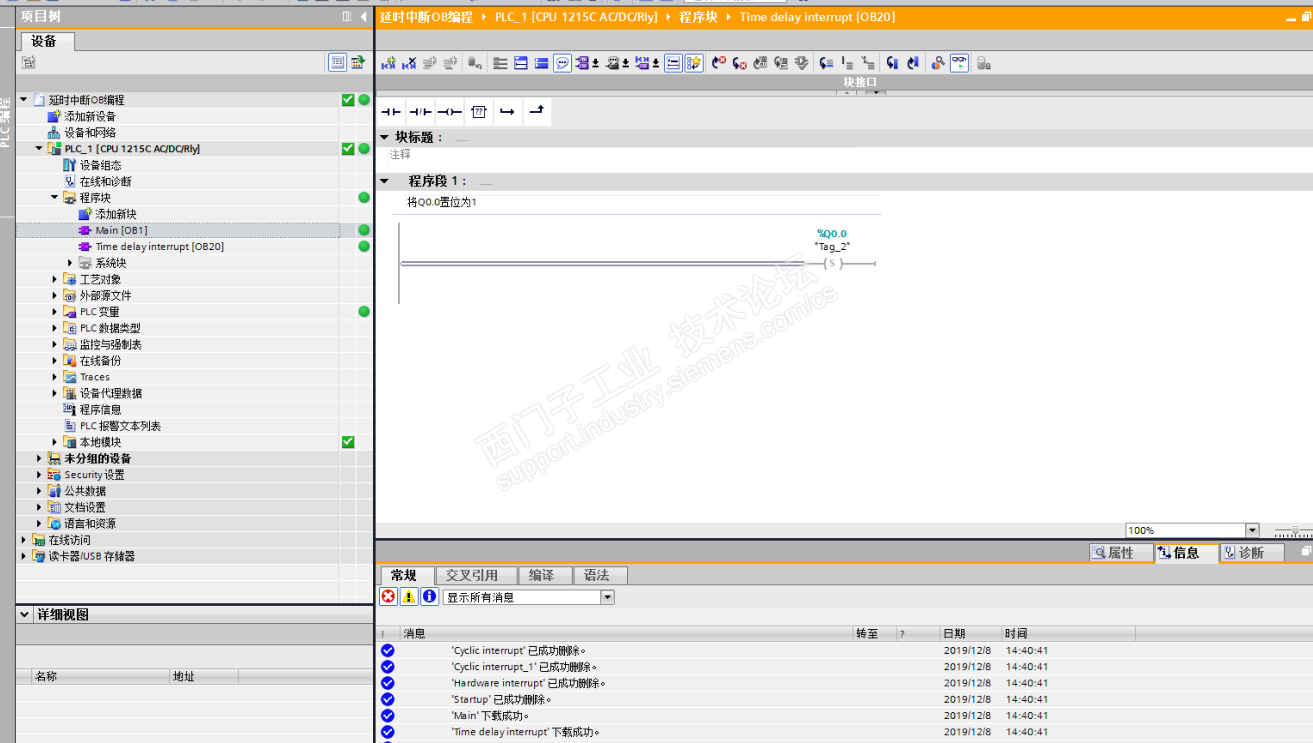Viewport: 1313px width, 743px height.
Task: Open 设备组态 device configuration
Action: tap(92, 165)
